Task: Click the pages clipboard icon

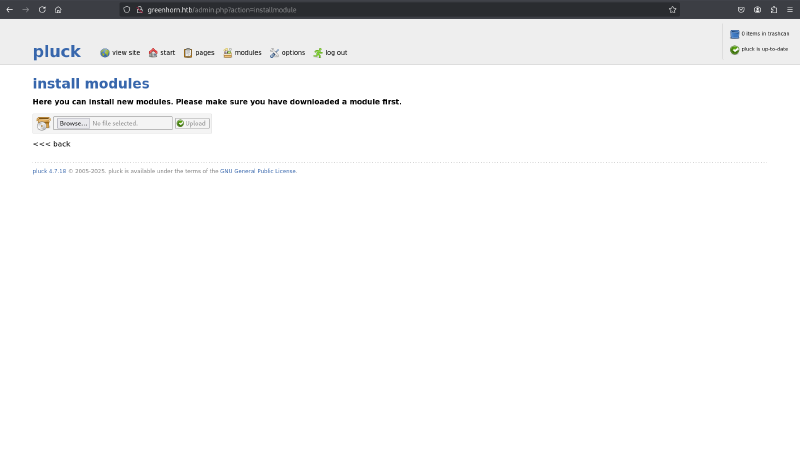Action: [x=188, y=53]
